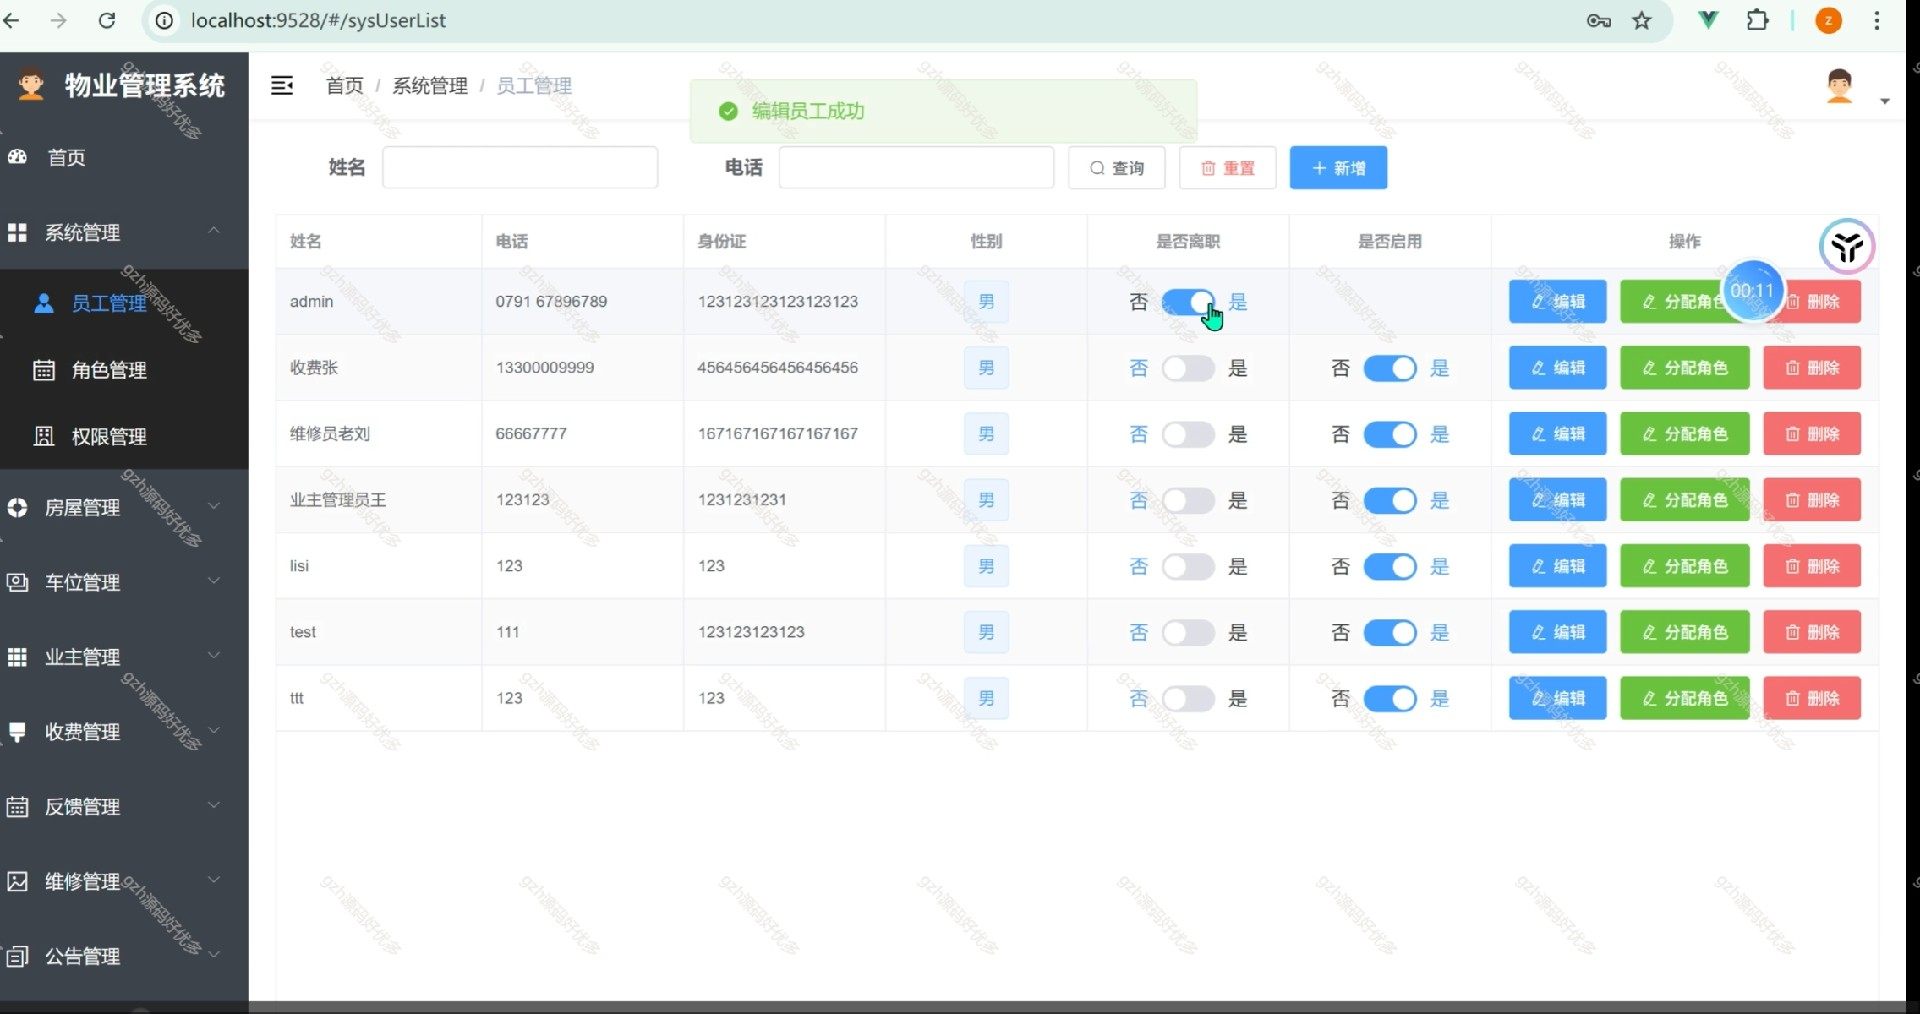The image size is (1920, 1014).
Task: Open 权限管理 in the sidebar
Action: [x=109, y=436]
